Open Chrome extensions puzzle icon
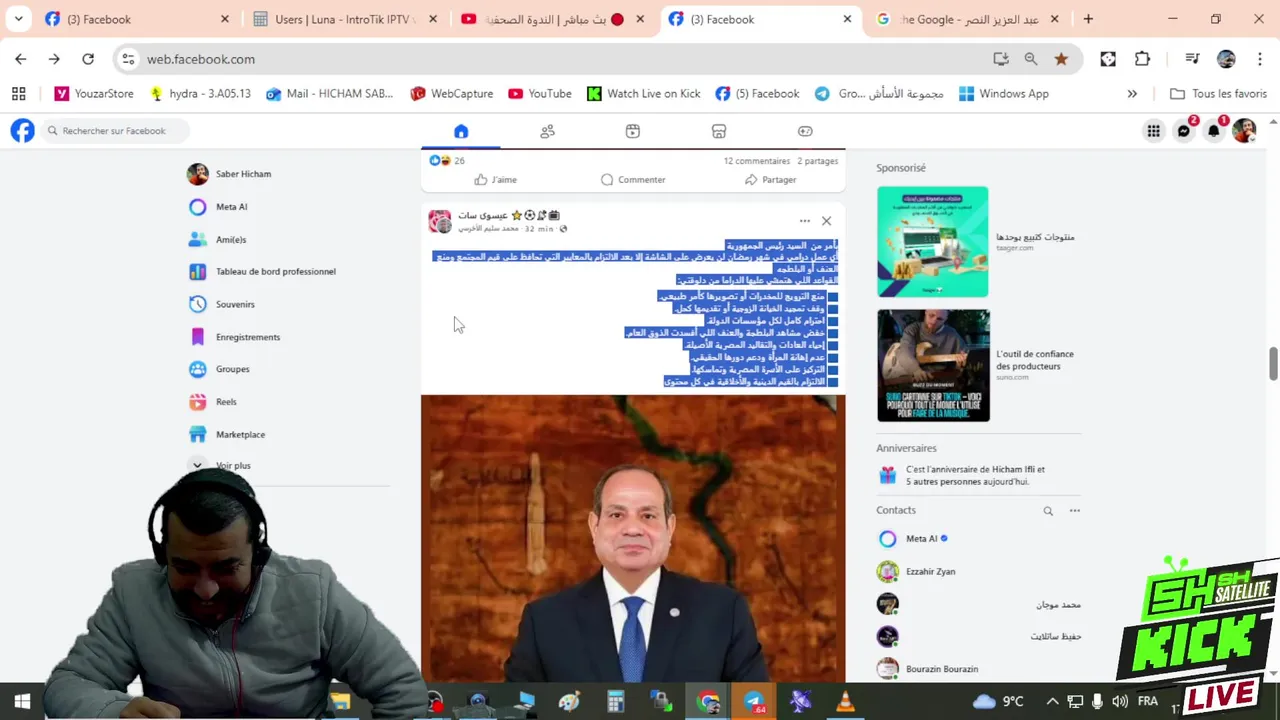Image resolution: width=1280 pixels, height=720 pixels. coord(1142,59)
